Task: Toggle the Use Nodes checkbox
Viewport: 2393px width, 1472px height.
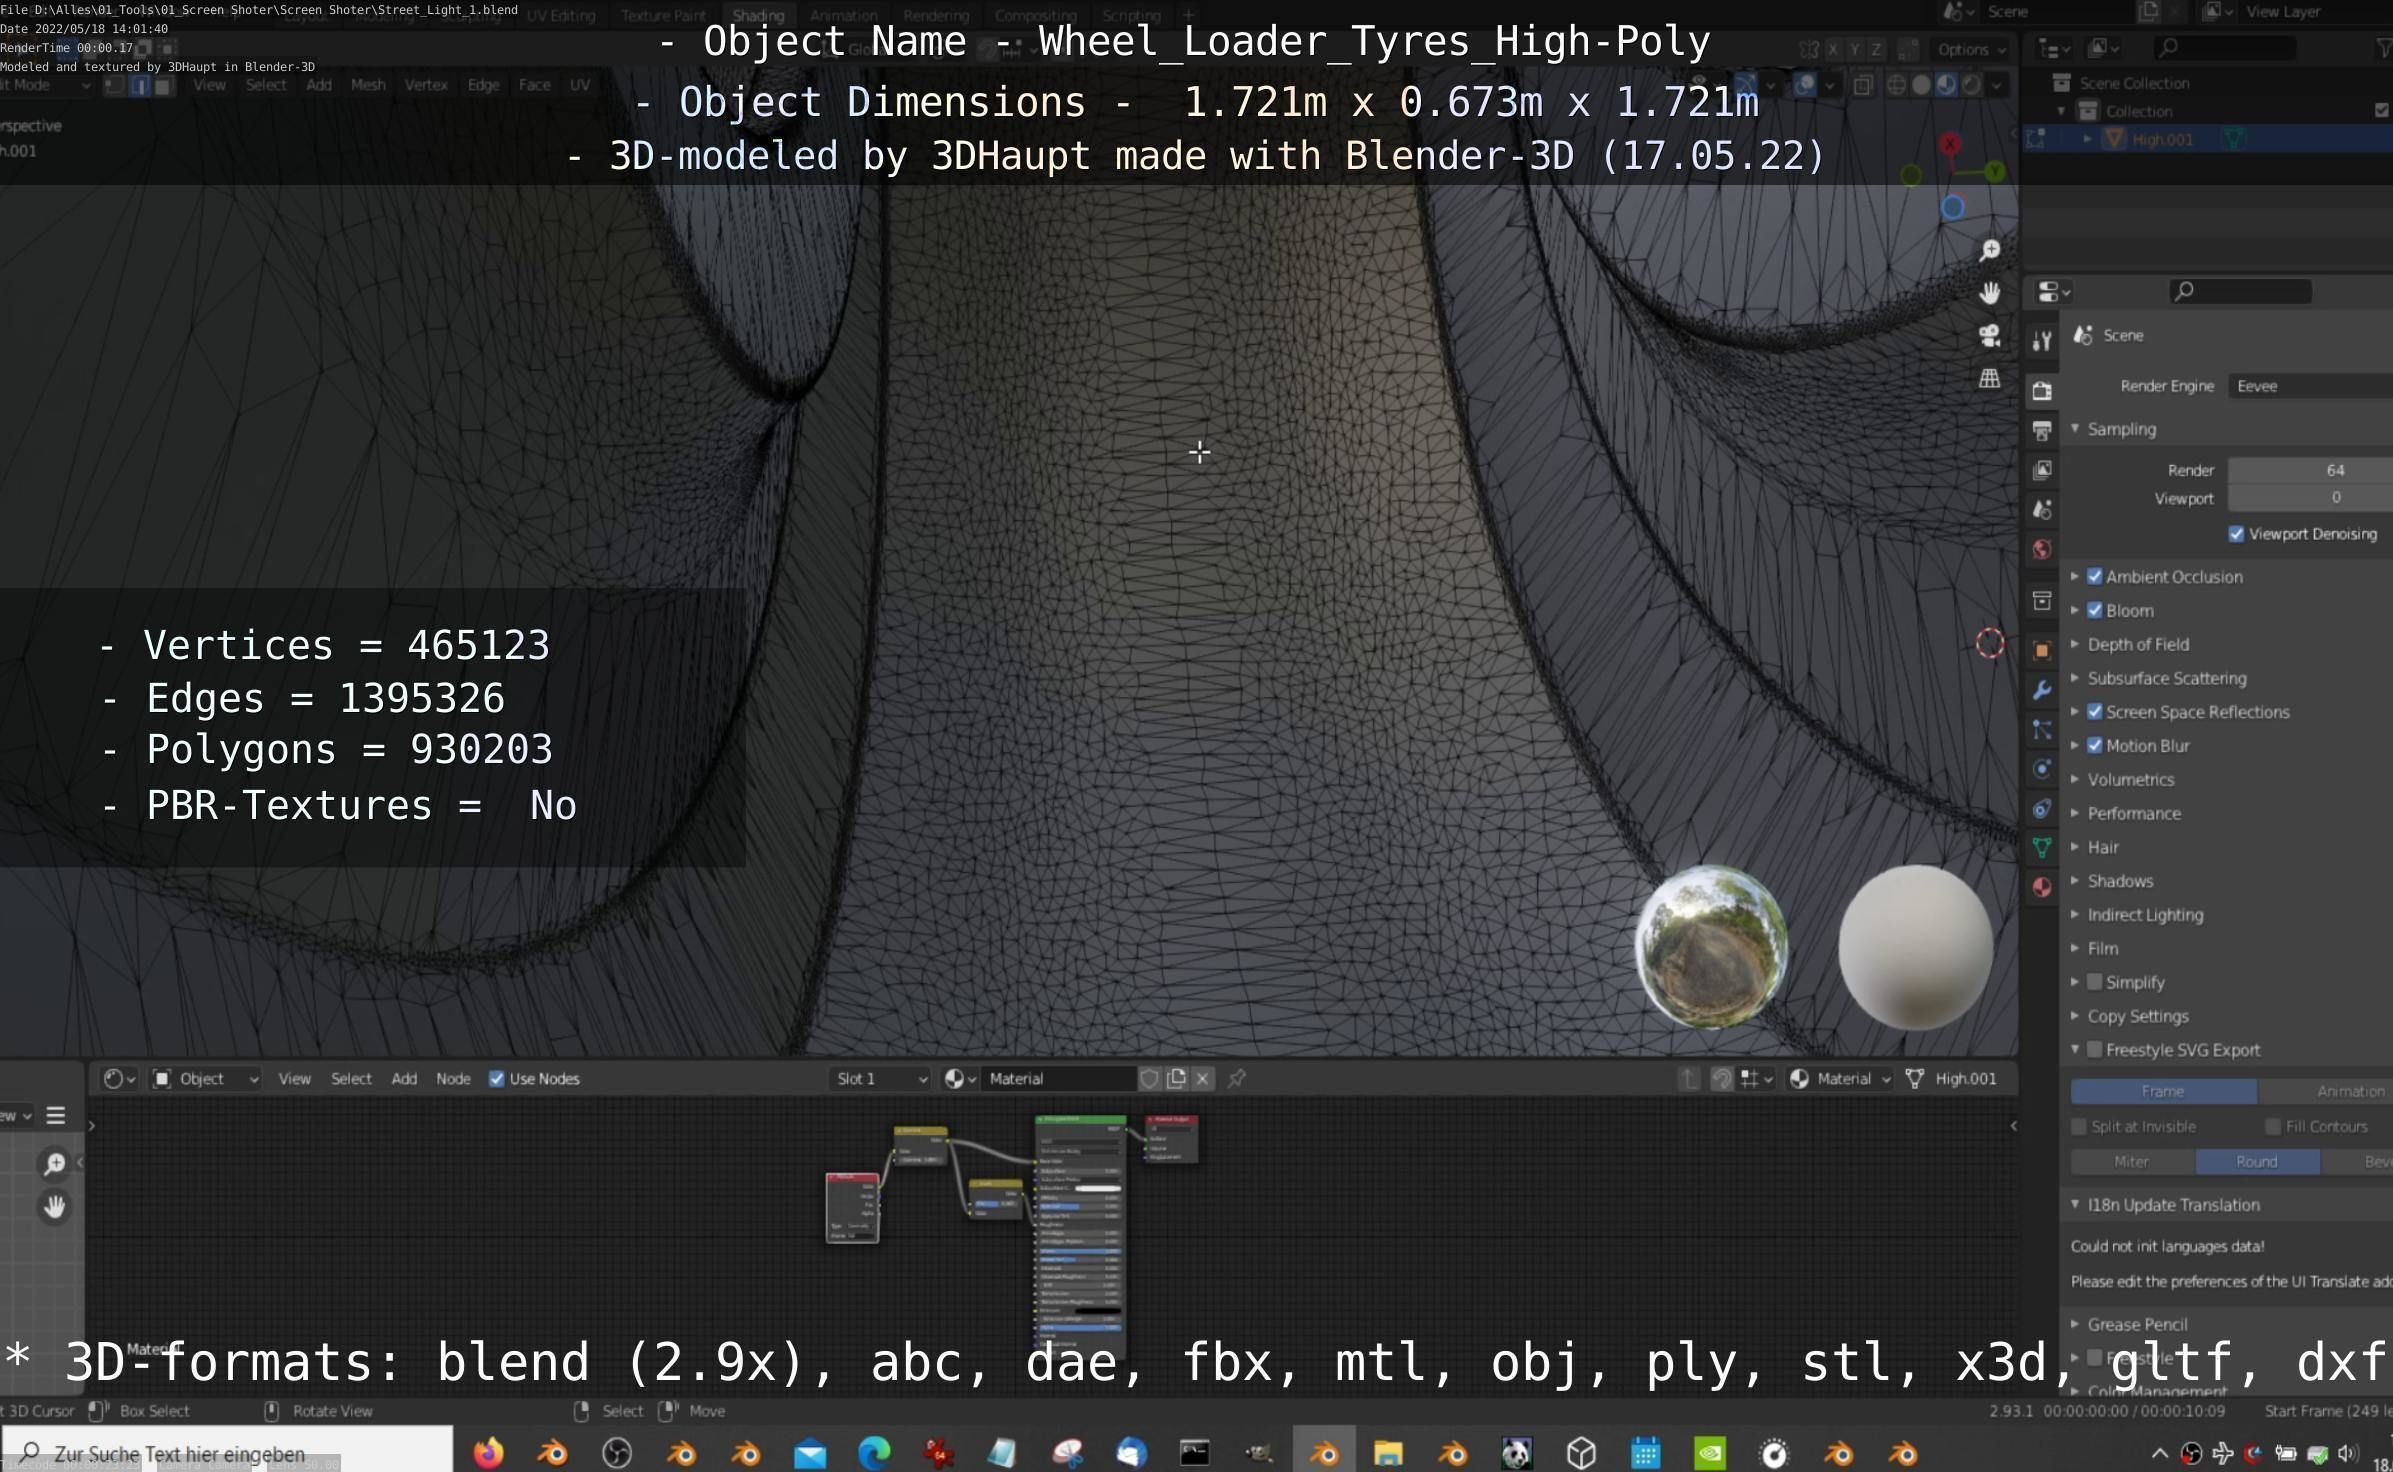Action: 497,1078
